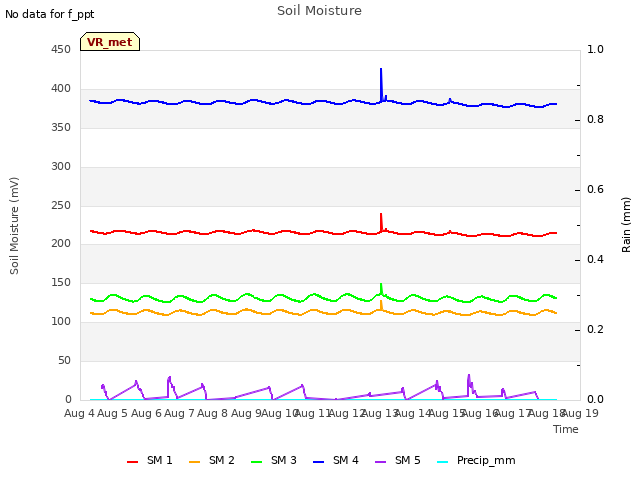The width and height of the screenshot is (640, 480).
Task: Click the 0.2 rain axis tick label
Action: pos(595,329)
